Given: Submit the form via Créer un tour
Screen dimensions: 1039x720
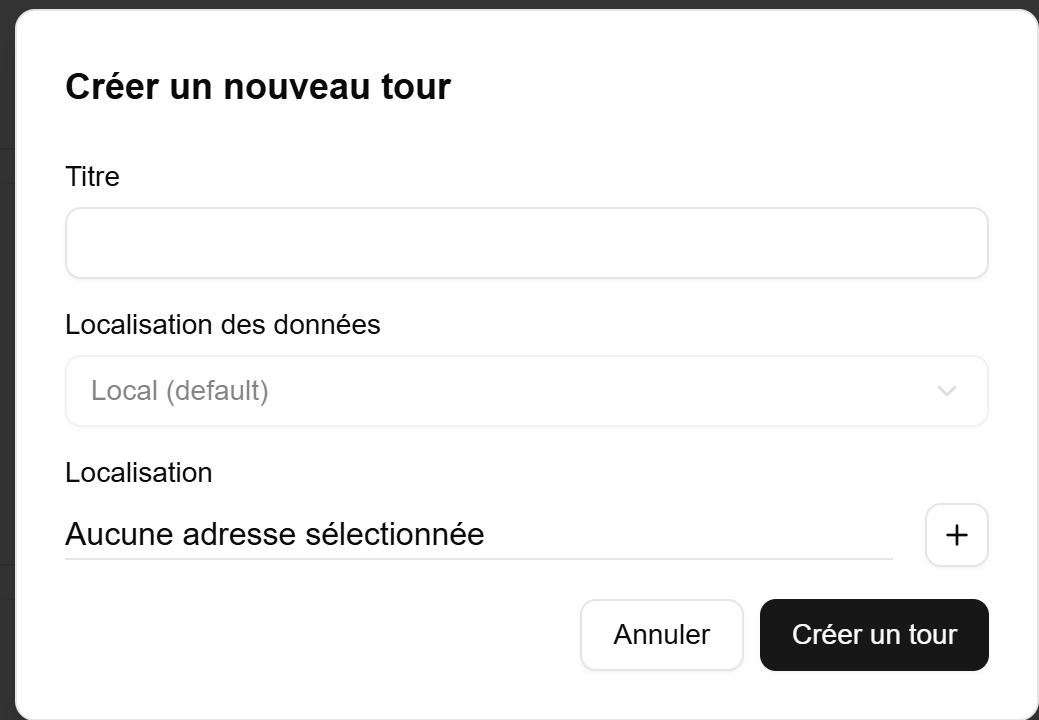Looking at the screenshot, I should pyautogui.click(x=874, y=635).
